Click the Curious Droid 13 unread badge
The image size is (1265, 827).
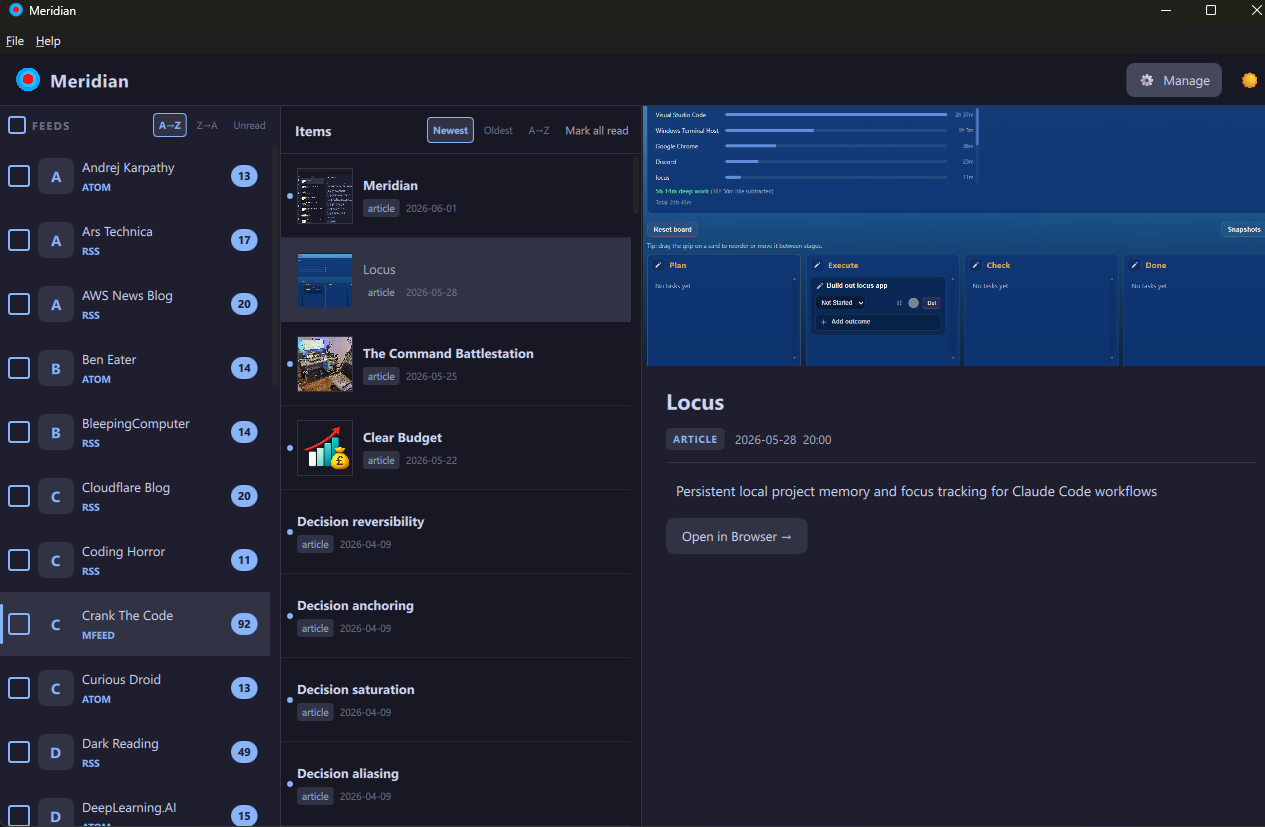click(x=244, y=688)
